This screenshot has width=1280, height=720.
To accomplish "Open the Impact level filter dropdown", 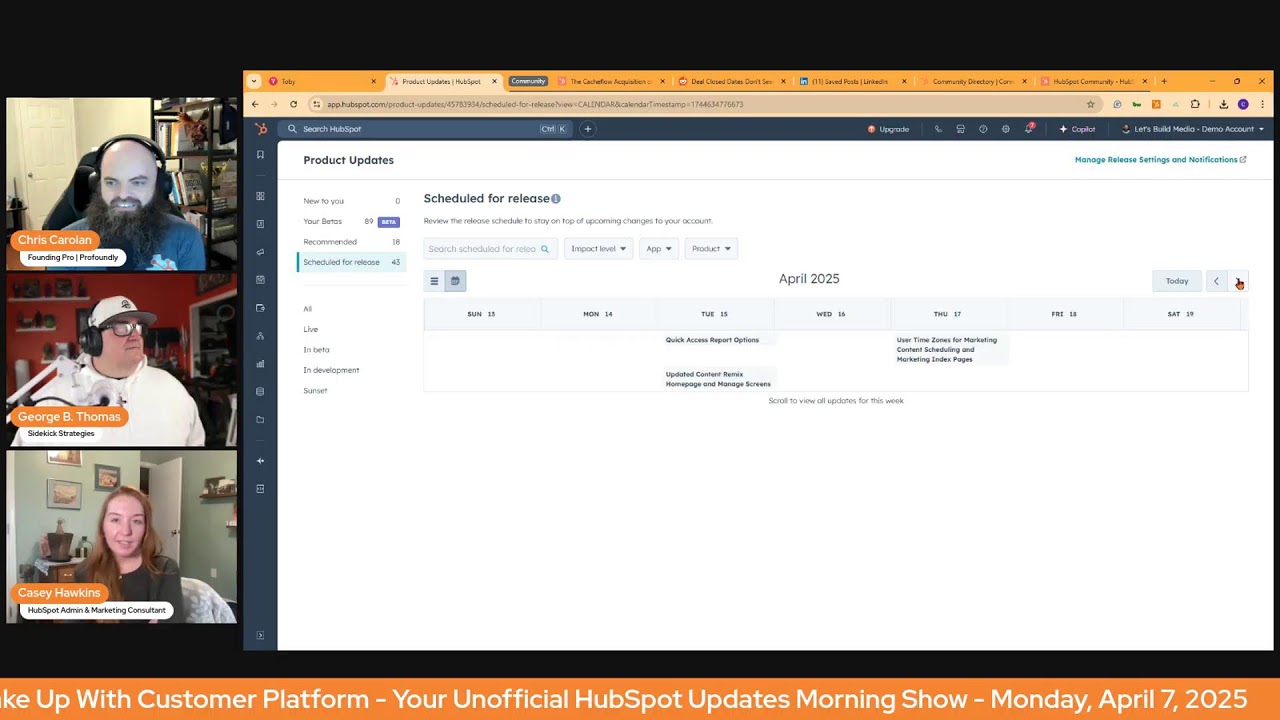I will point(598,249).
